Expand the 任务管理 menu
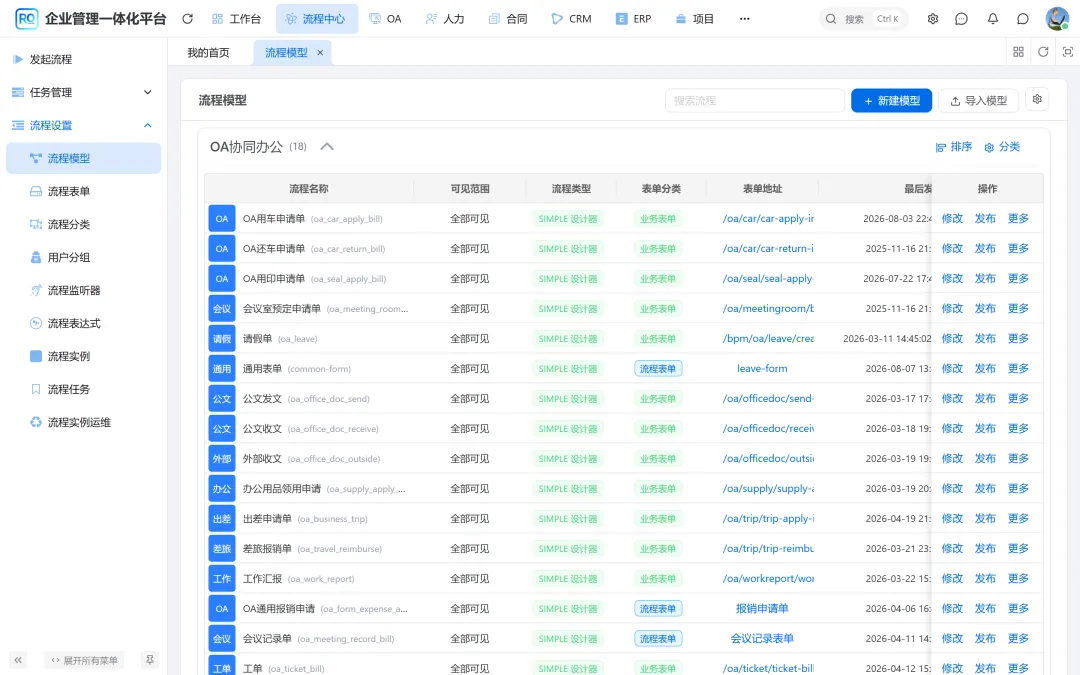Viewport: 1080px width, 675px height. [83, 92]
